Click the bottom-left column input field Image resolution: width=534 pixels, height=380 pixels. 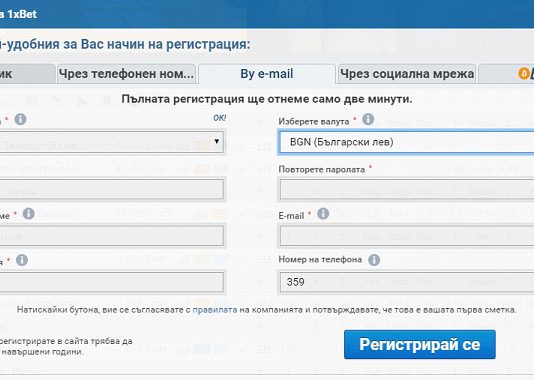coord(112,282)
